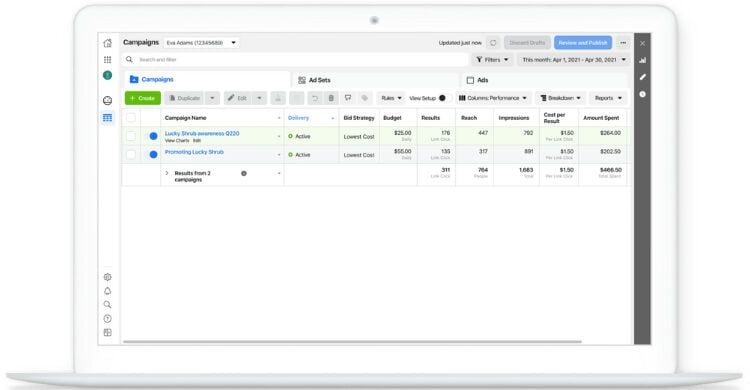
Task: Open the notifications bell icon
Action: pos(108,291)
